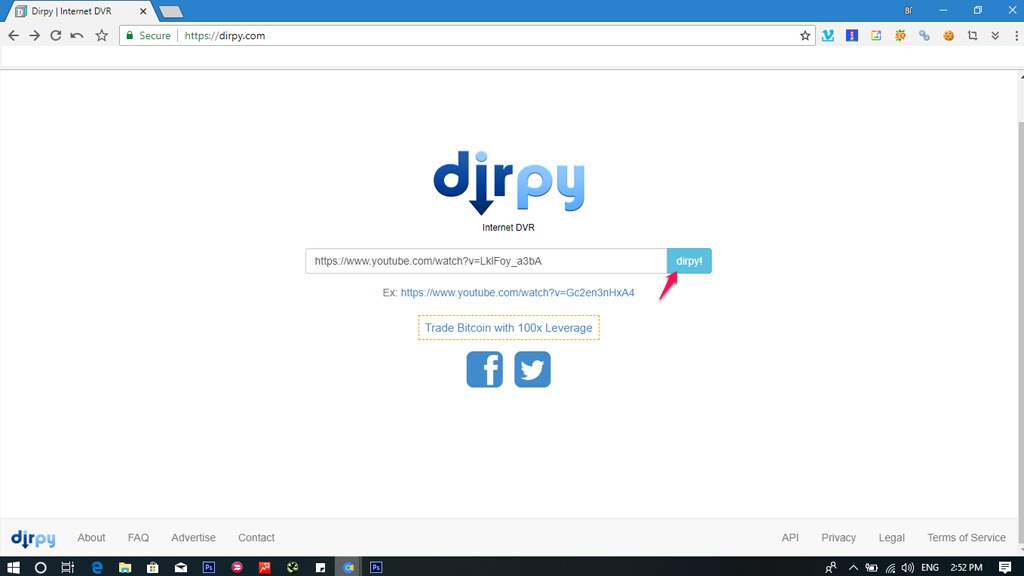The image size is (1024, 576).
Task: Expand hidden extensions with double chevron
Action: click(x=995, y=35)
